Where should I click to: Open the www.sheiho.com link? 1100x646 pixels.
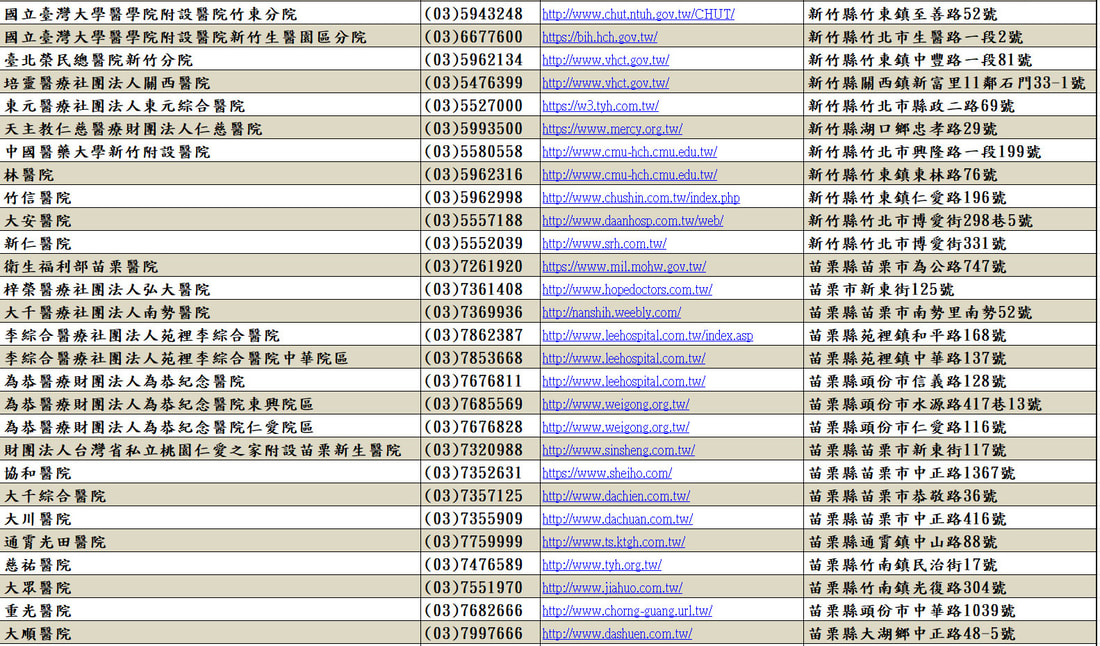[x=607, y=473]
